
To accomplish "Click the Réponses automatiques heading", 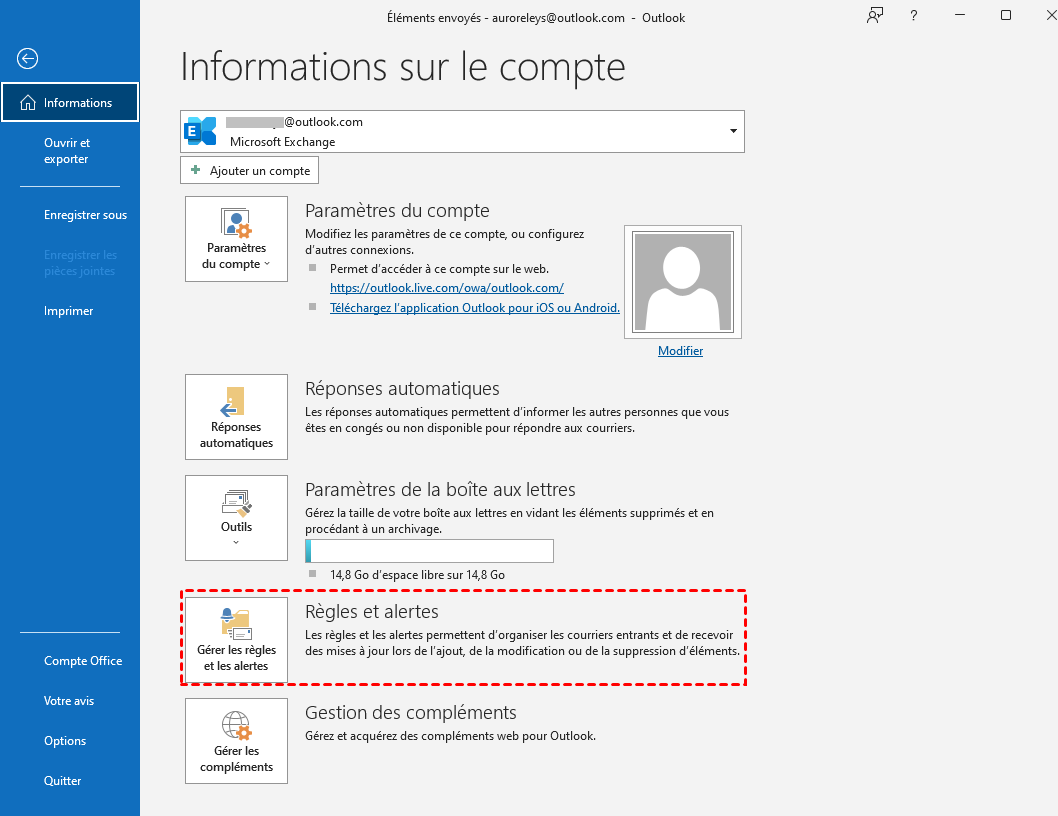I will [x=402, y=389].
